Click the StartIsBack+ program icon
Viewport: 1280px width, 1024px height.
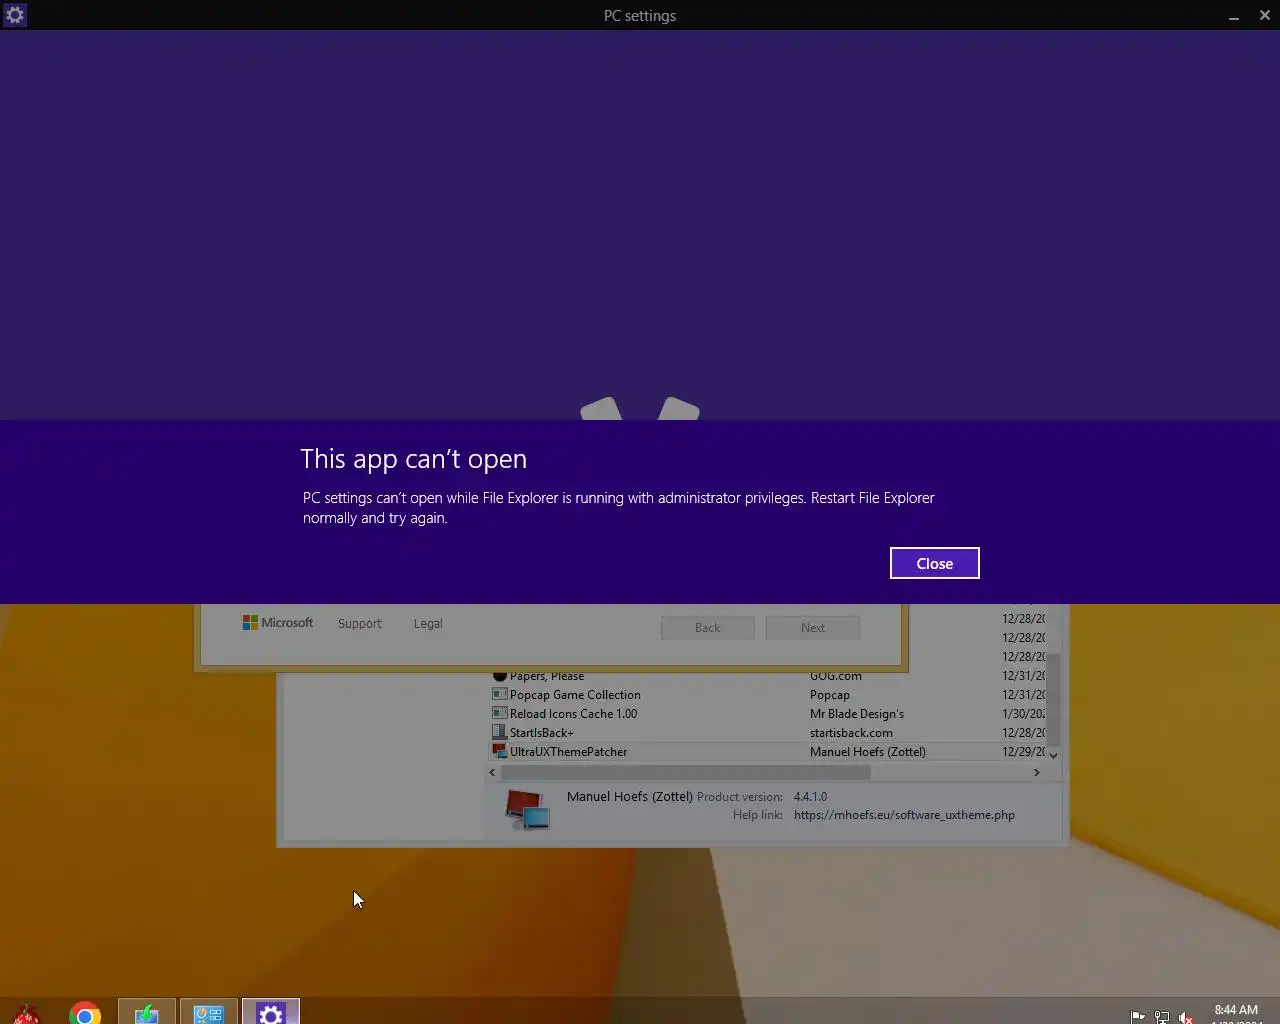500,732
